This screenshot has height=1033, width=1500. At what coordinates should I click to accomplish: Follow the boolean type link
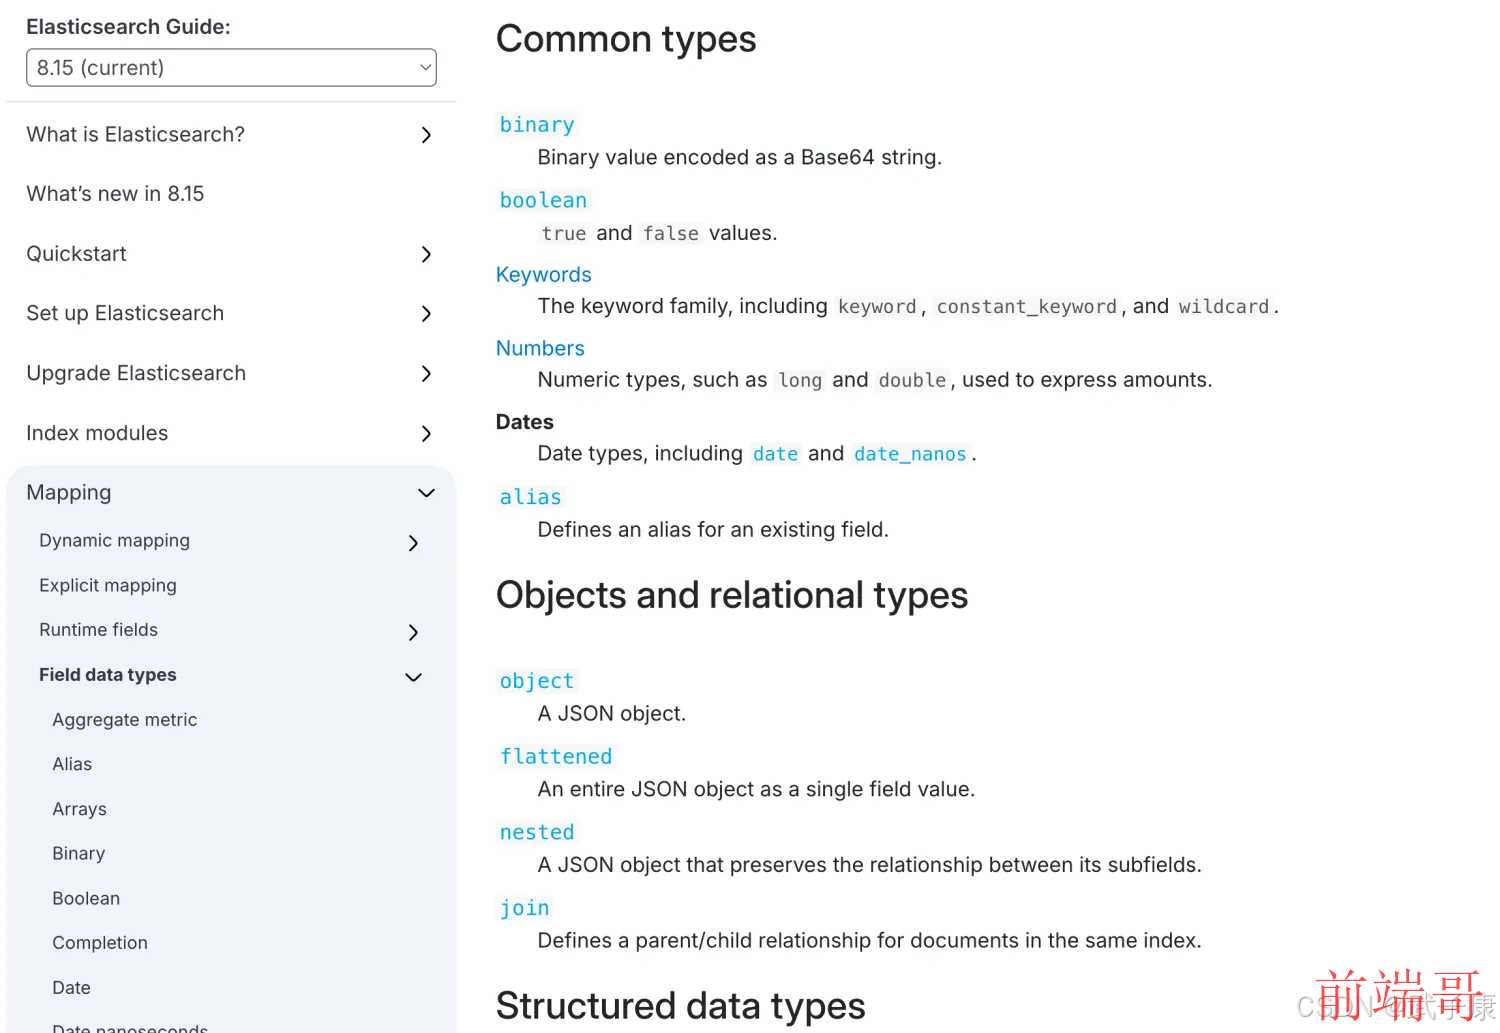coord(543,200)
